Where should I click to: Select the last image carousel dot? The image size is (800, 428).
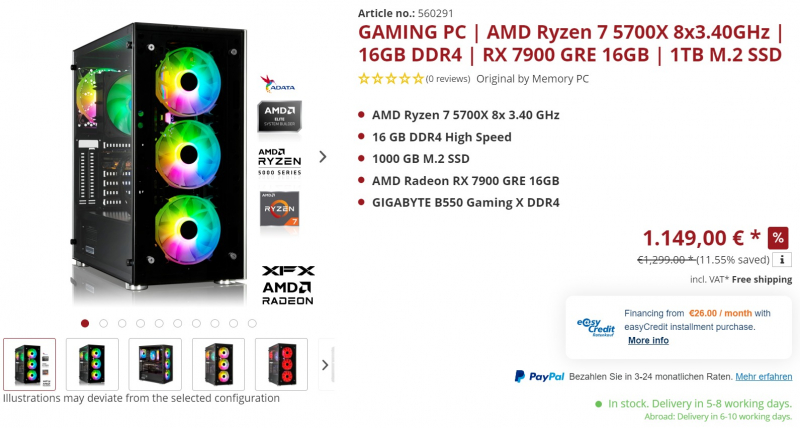click(x=252, y=323)
